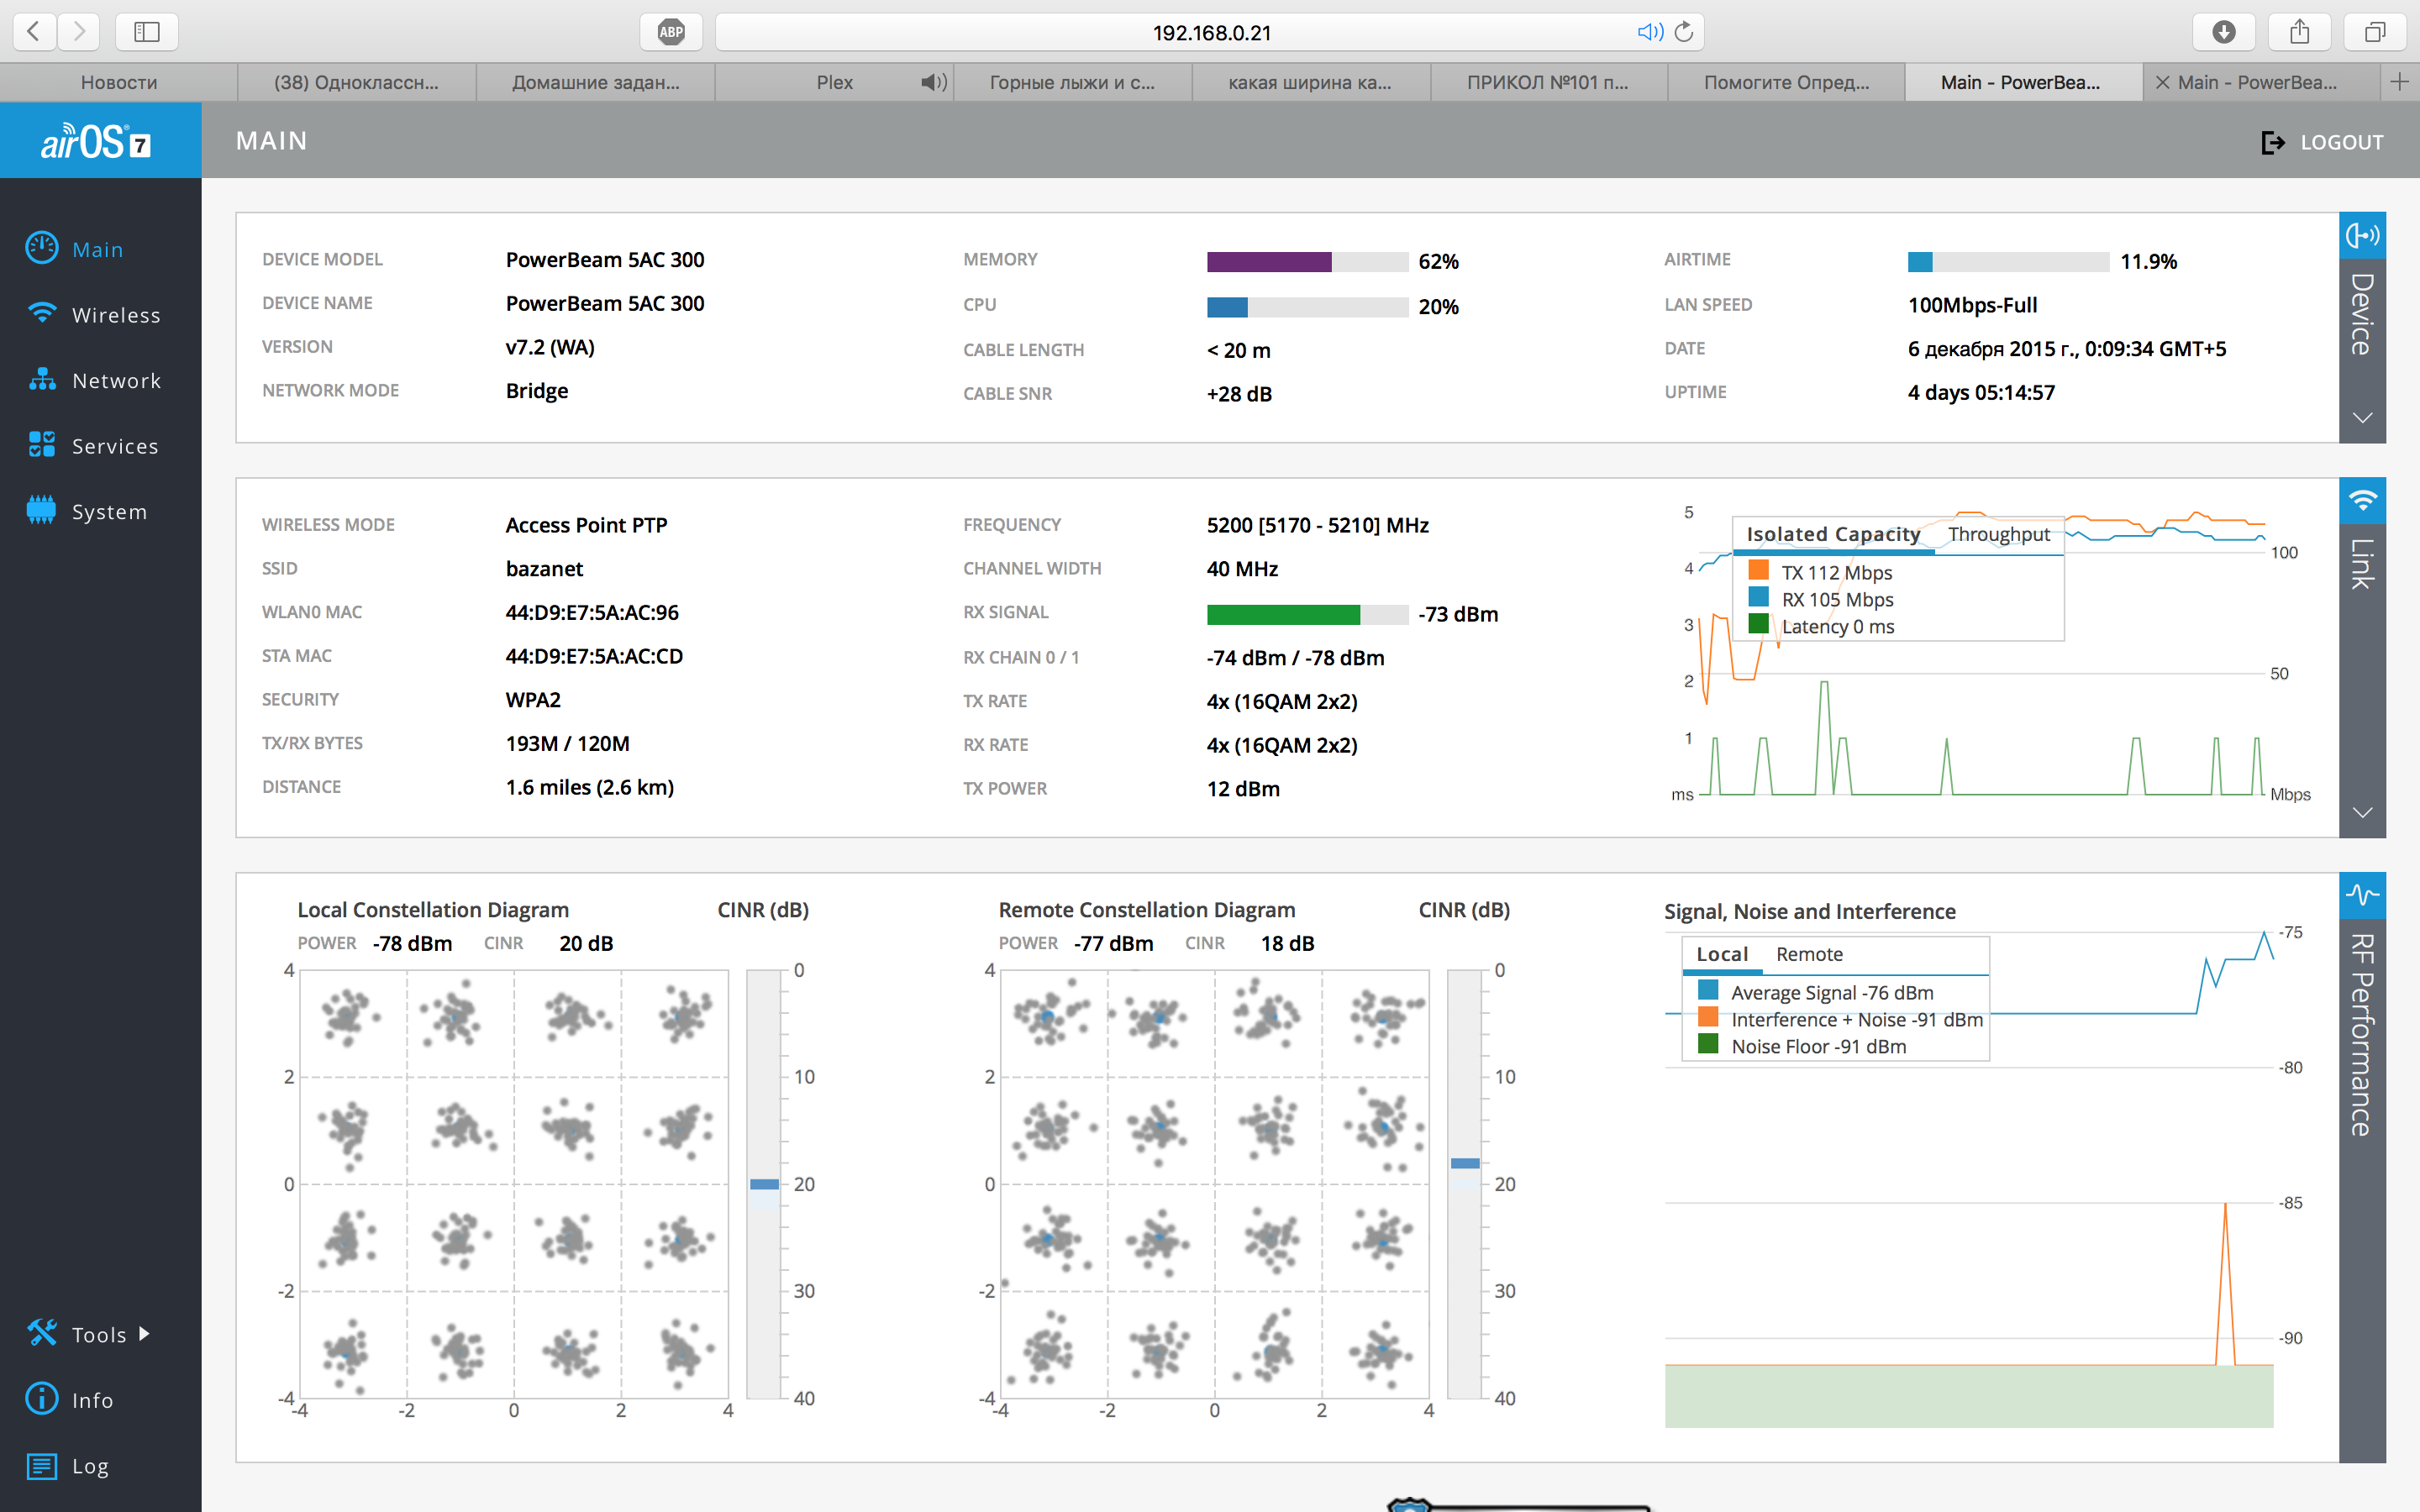The width and height of the screenshot is (2420, 1512).
Task: Click the Safari share icon
Action: pos(2300,32)
